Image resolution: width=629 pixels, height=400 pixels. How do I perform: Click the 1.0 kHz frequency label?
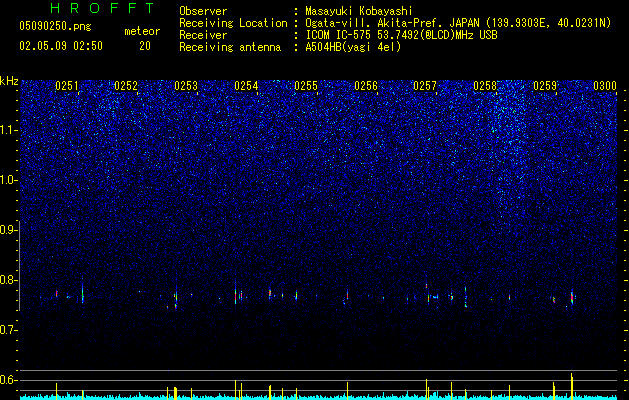[8, 180]
